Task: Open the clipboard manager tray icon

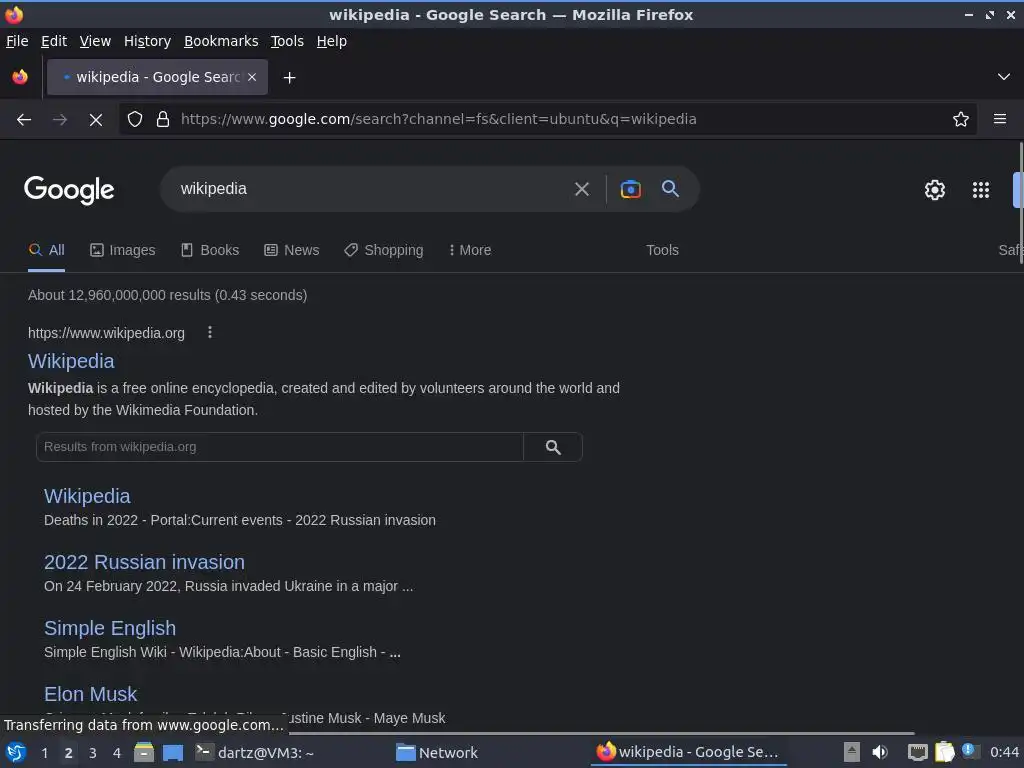Action: pos(944,752)
